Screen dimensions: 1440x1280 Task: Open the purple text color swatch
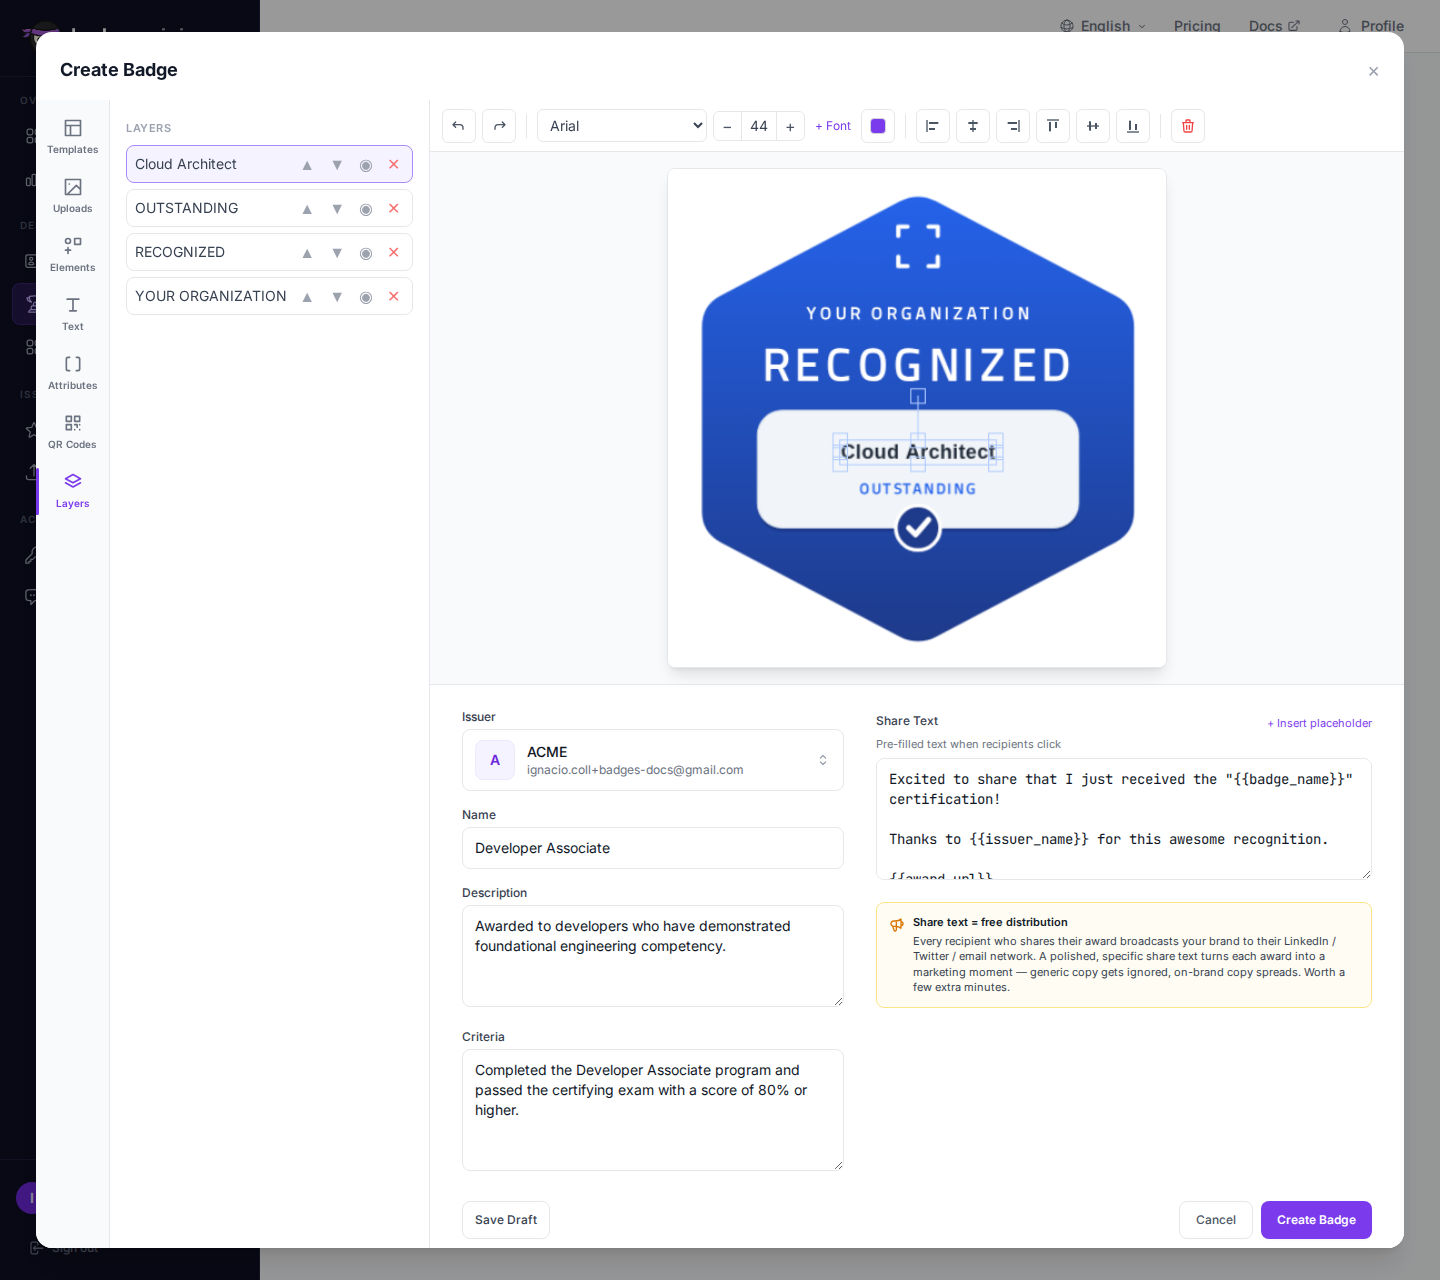(x=878, y=126)
